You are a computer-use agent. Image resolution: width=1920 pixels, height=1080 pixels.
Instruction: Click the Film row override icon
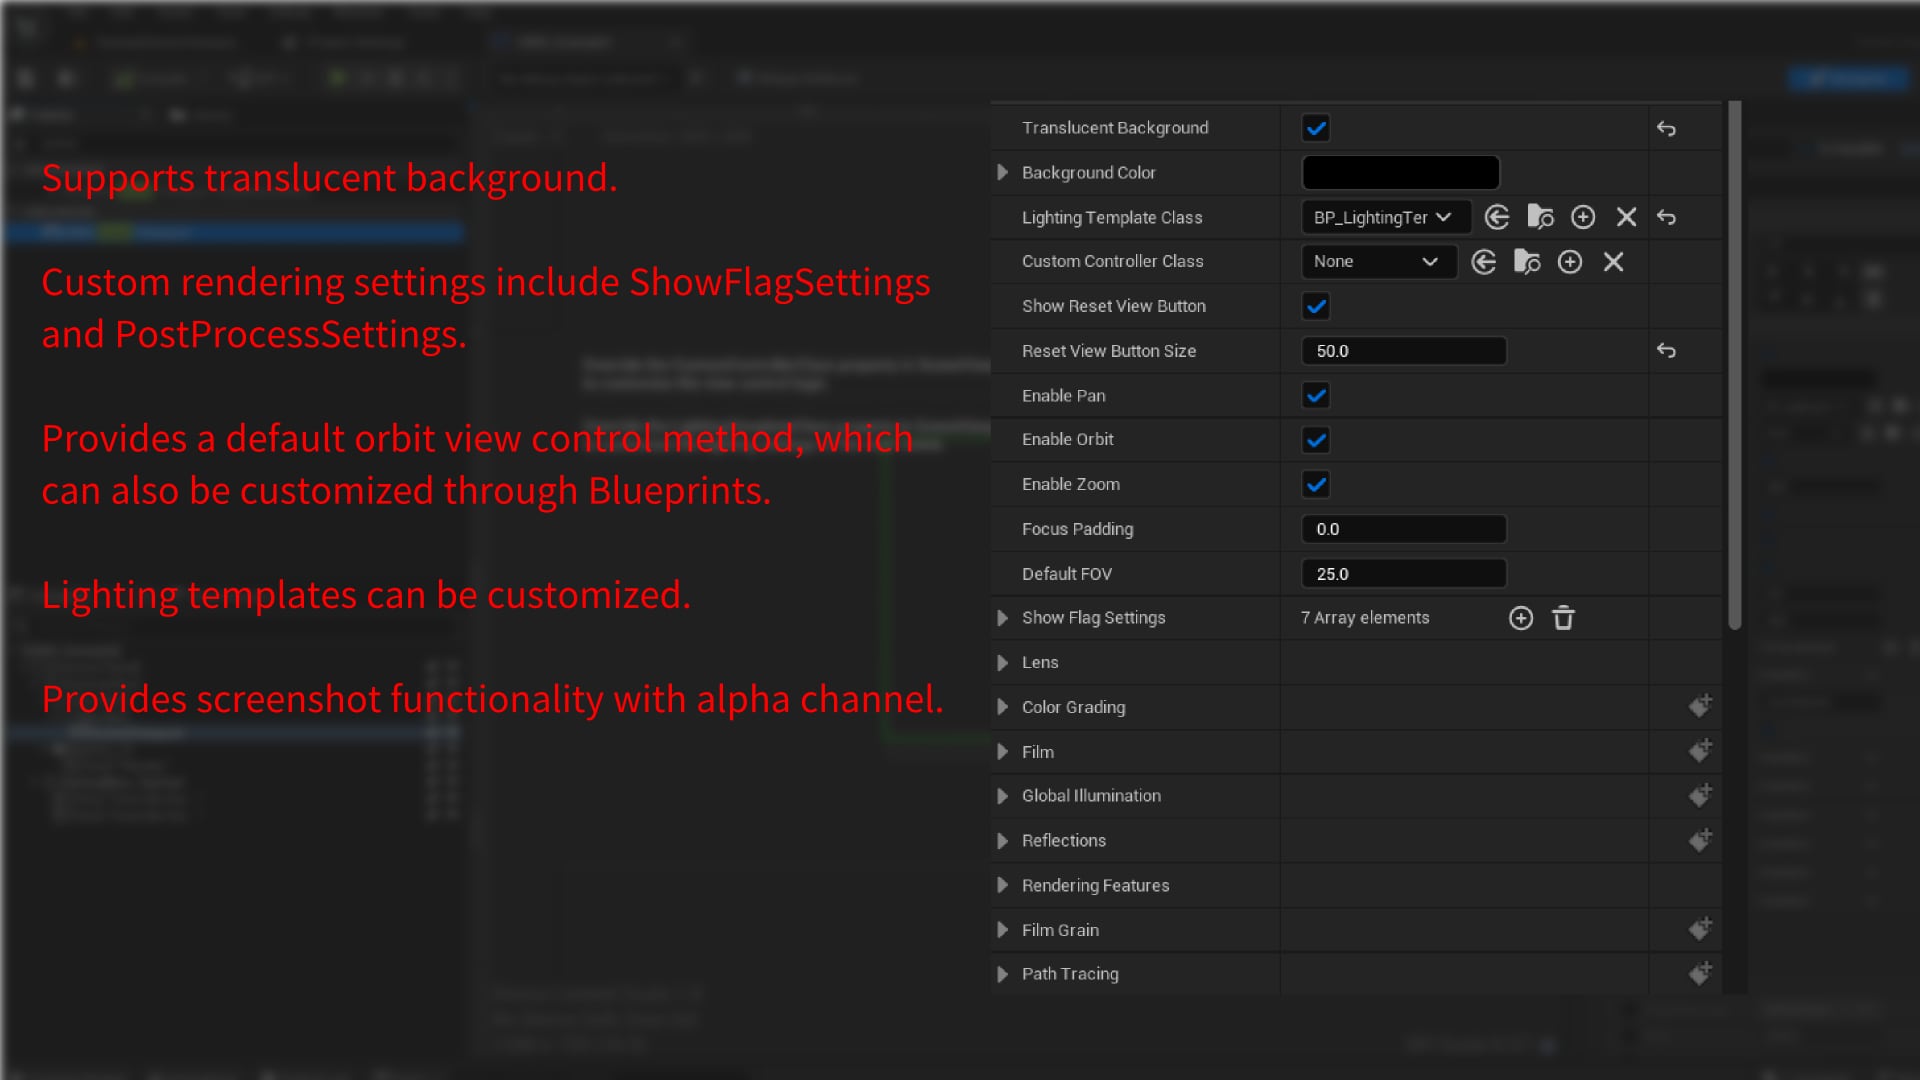1700,751
